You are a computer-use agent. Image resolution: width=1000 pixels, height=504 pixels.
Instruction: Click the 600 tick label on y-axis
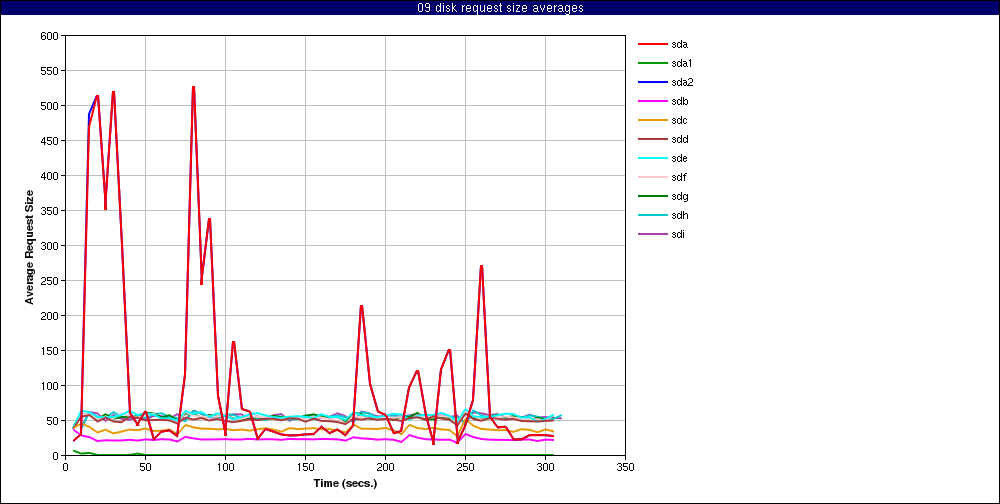[x=49, y=36]
